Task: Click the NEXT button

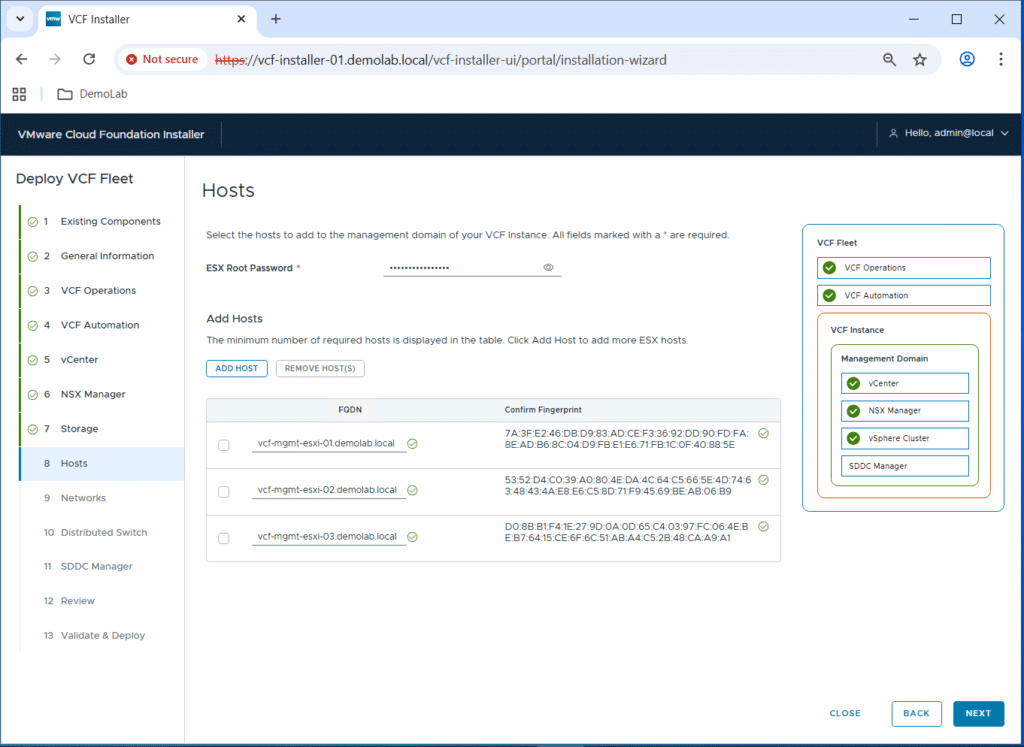Action: tap(977, 713)
